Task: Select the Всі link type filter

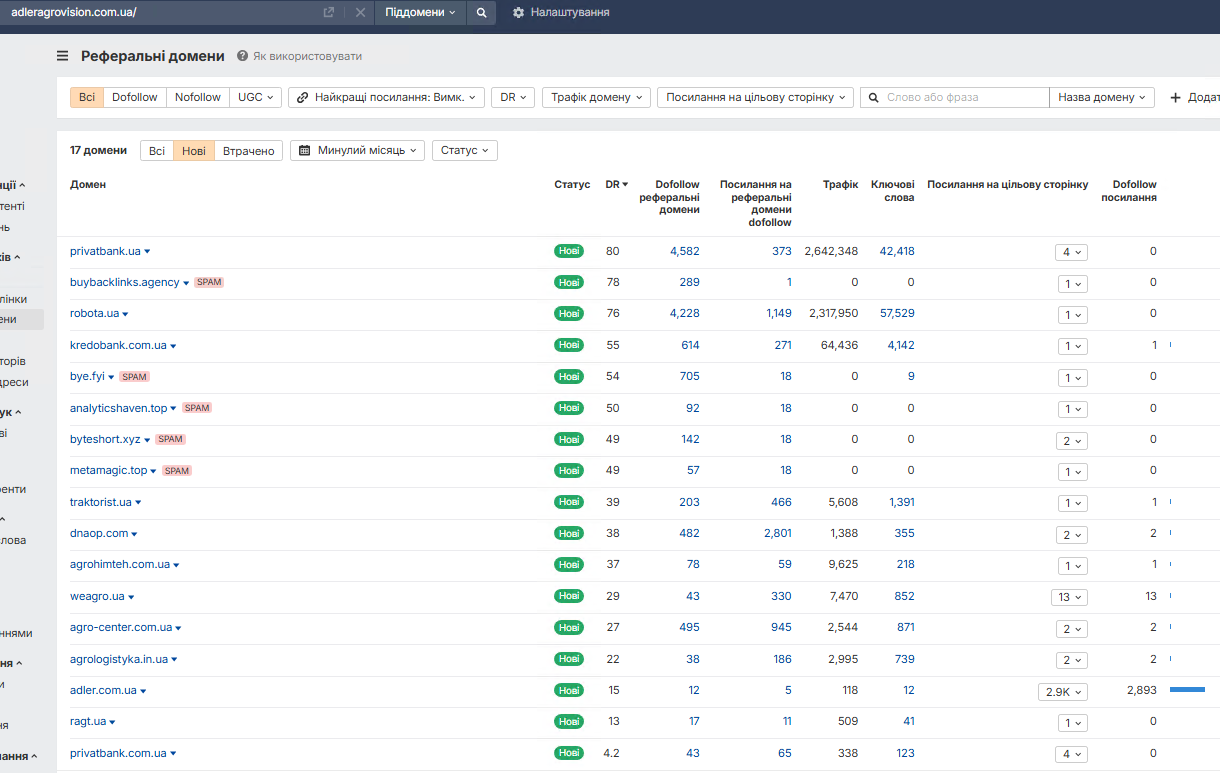Action: coord(87,97)
